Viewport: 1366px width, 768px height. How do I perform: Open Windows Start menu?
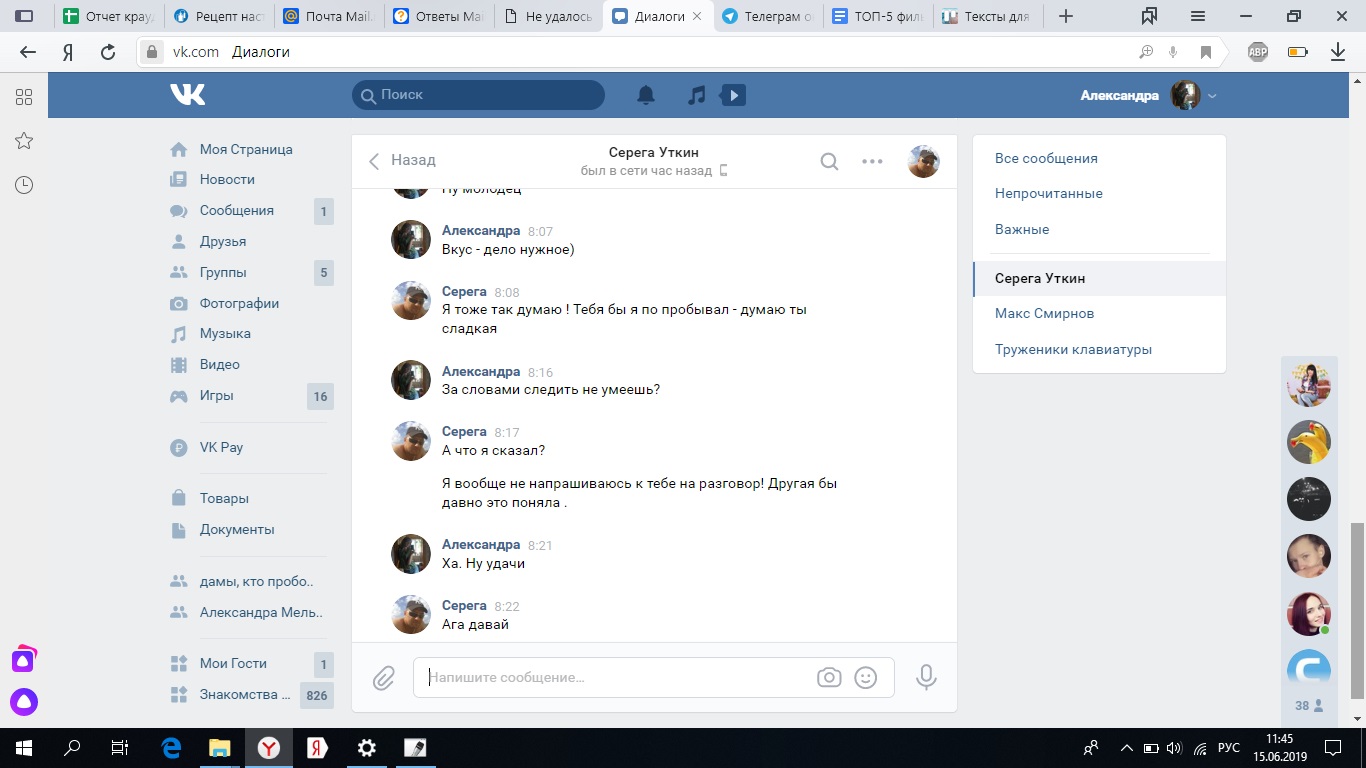pyautogui.click(x=24, y=747)
